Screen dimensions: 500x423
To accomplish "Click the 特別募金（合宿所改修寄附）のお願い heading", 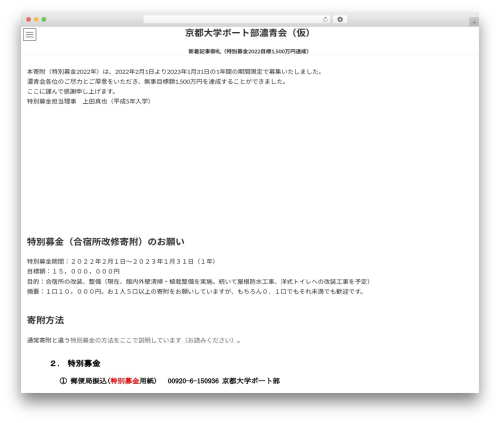I will pyautogui.click(x=106, y=242).
